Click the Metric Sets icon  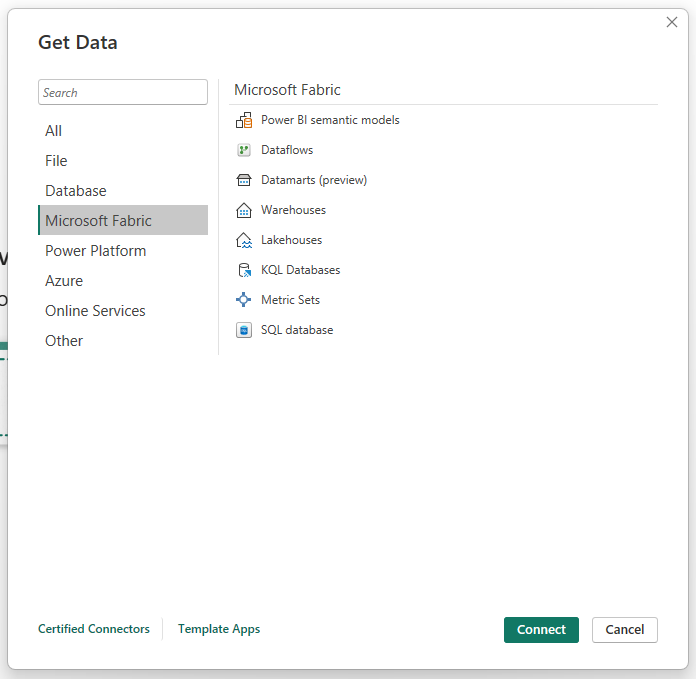[244, 300]
